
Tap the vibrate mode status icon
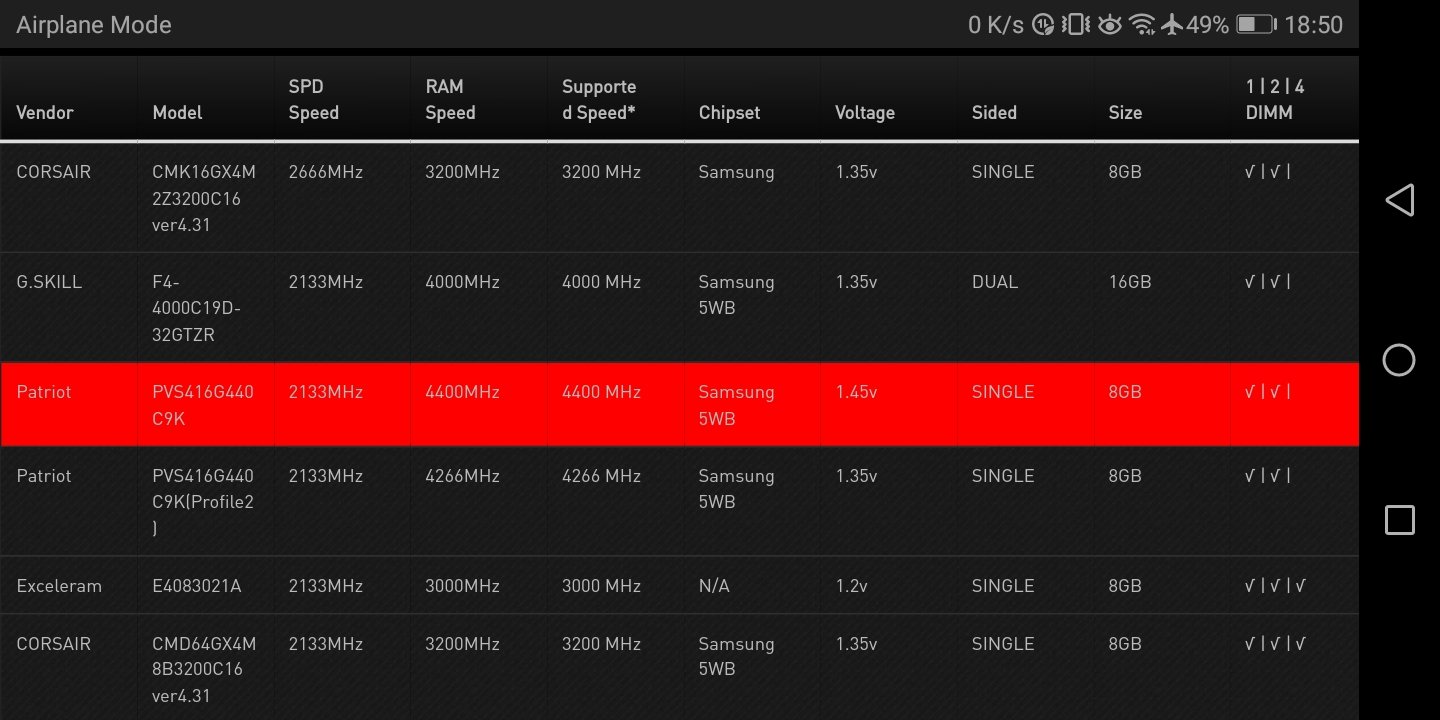click(1076, 25)
